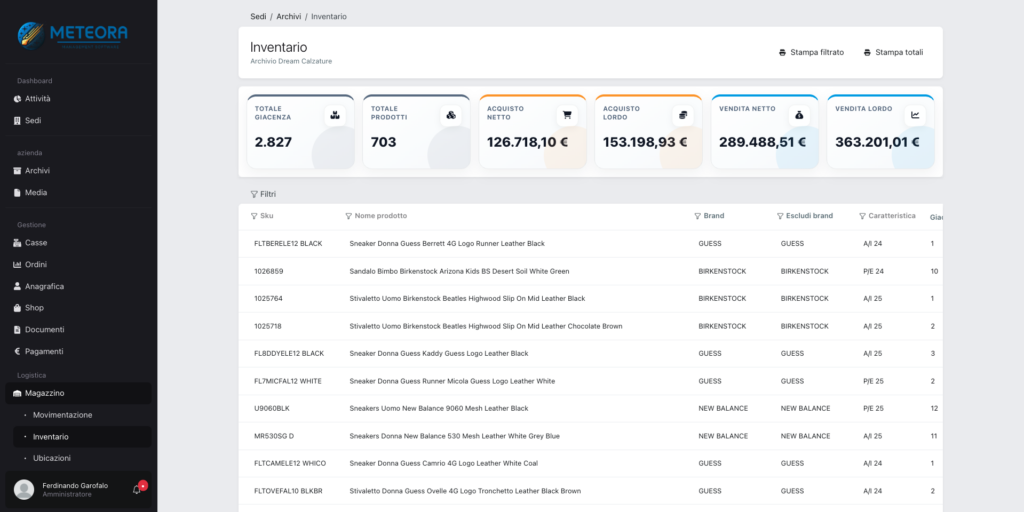Open Movimentazione in the sidebar
This screenshot has width=1024, height=512.
pyautogui.click(x=62, y=415)
